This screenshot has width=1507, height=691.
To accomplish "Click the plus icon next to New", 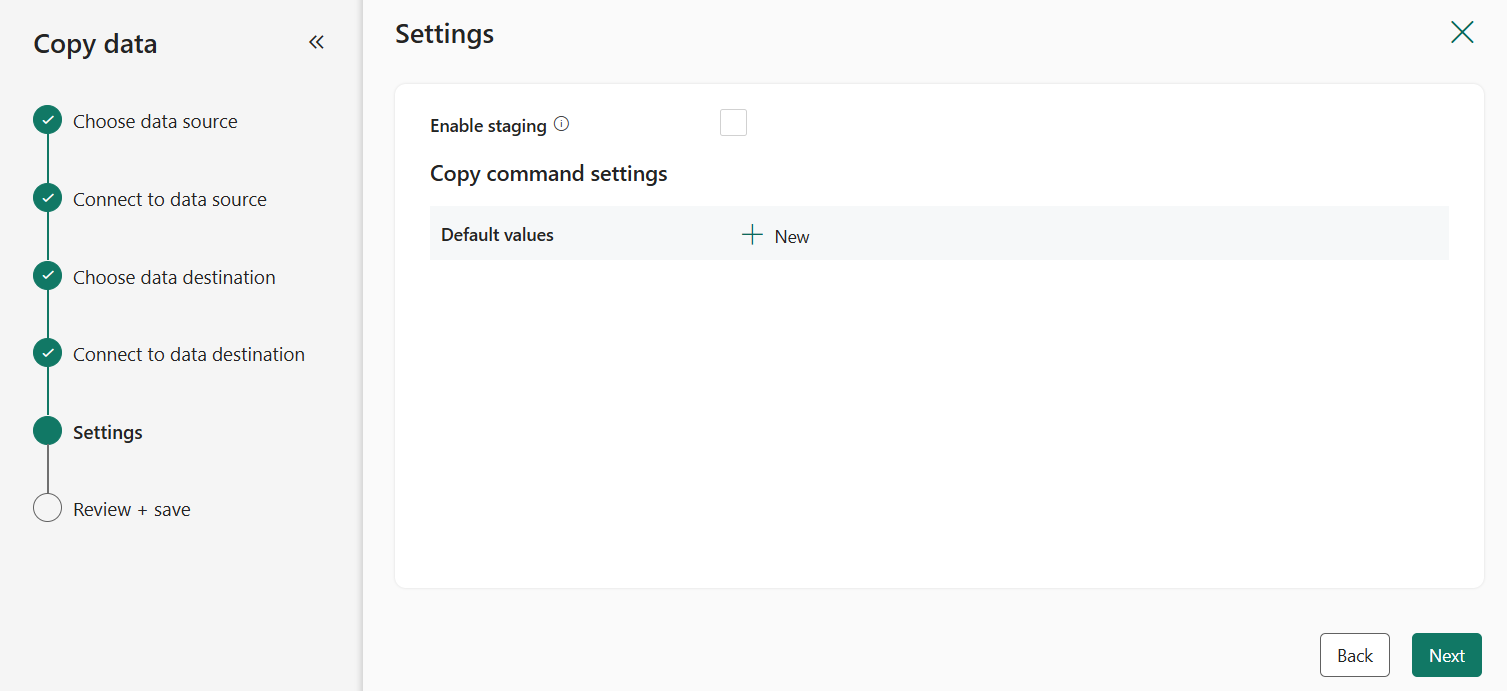I will [751, 234].
